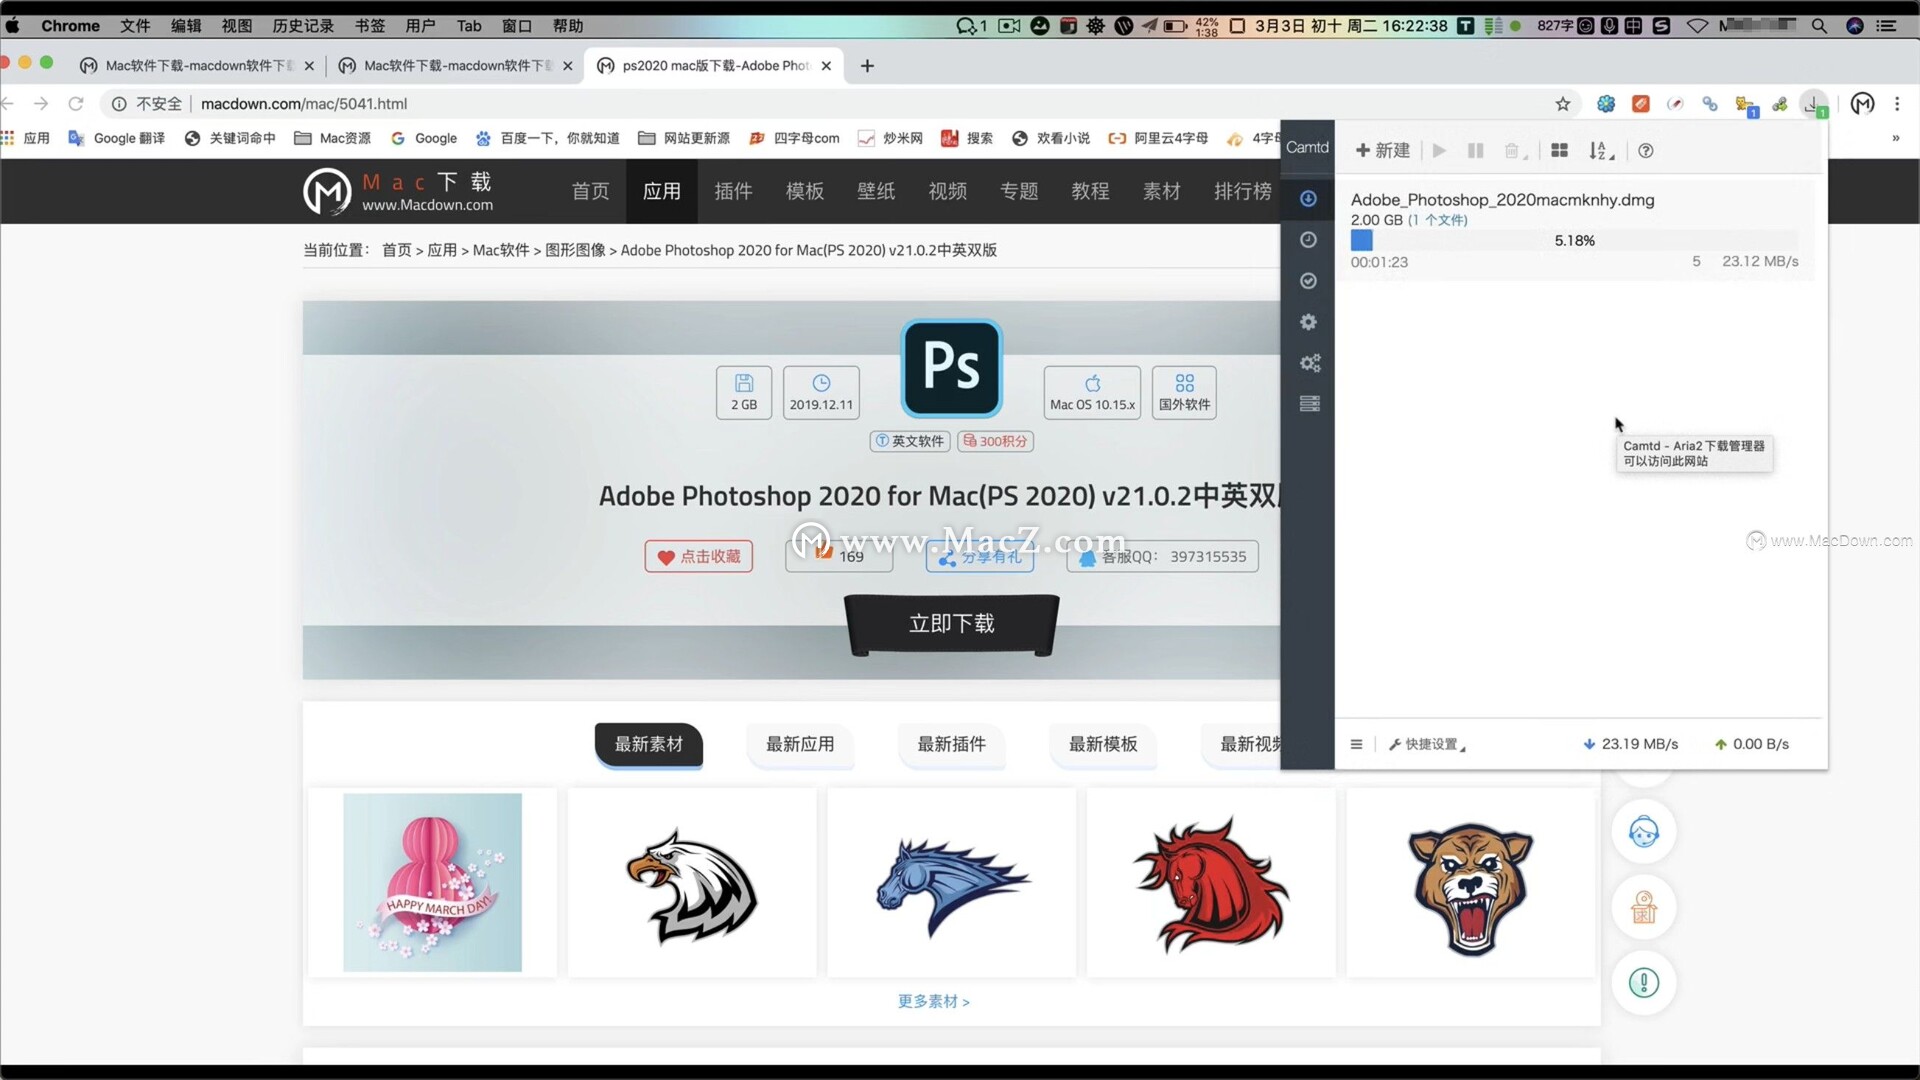Select the Adobe_Photoshop_2020macmknhy.dmg download task
The height and width of the screenshot is (1080, 1920).
click(1575, 231)
